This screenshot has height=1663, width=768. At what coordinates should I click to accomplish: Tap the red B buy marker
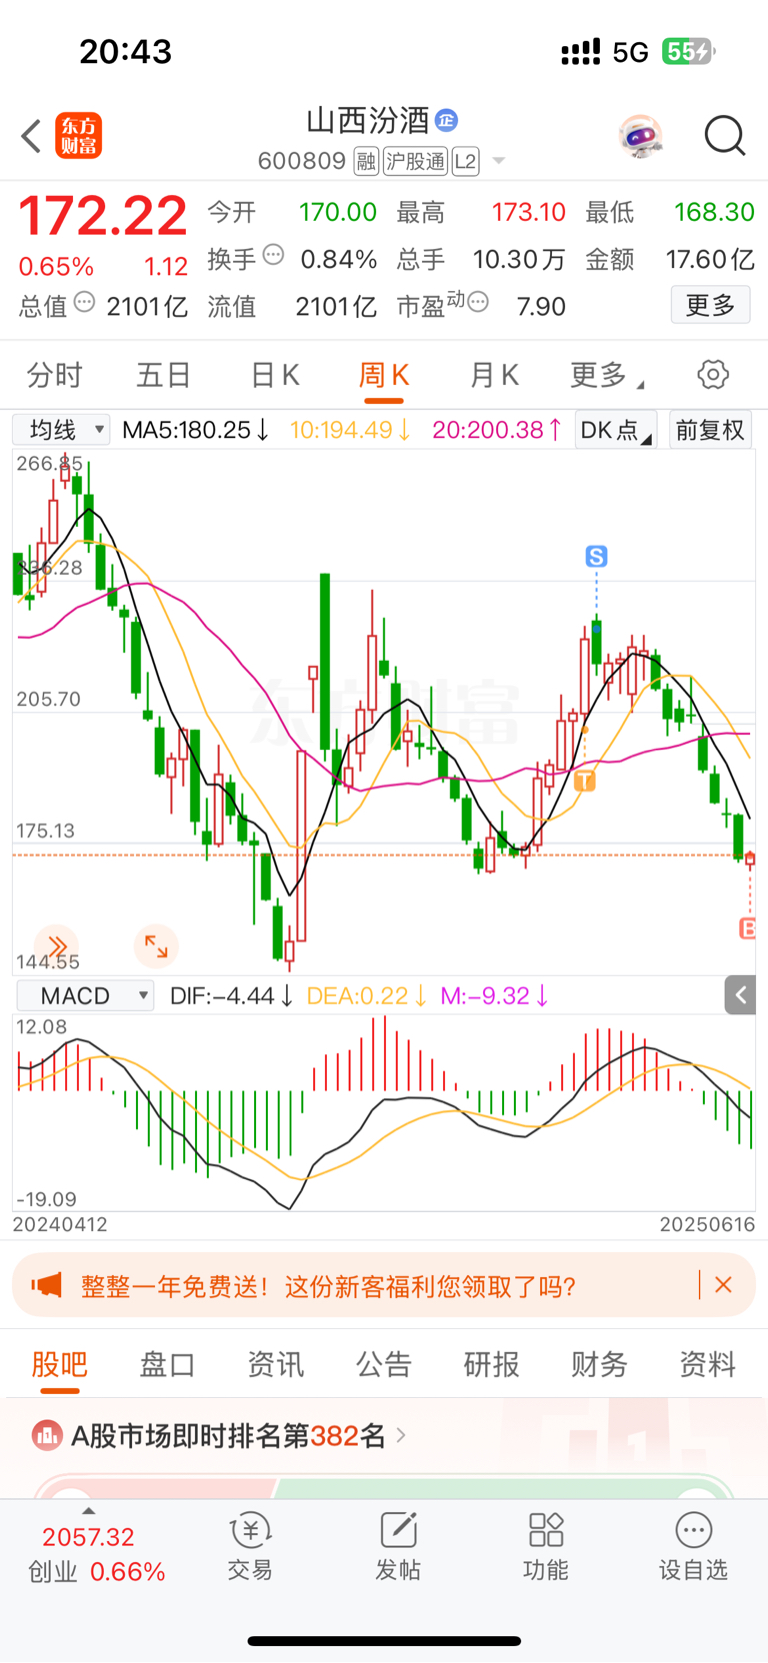coord(747,929)
